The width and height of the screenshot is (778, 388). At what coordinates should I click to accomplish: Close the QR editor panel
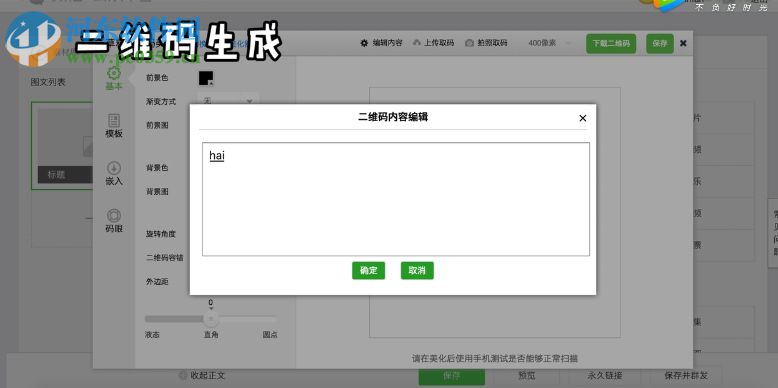pyautogui.click(x=683, y=44)
